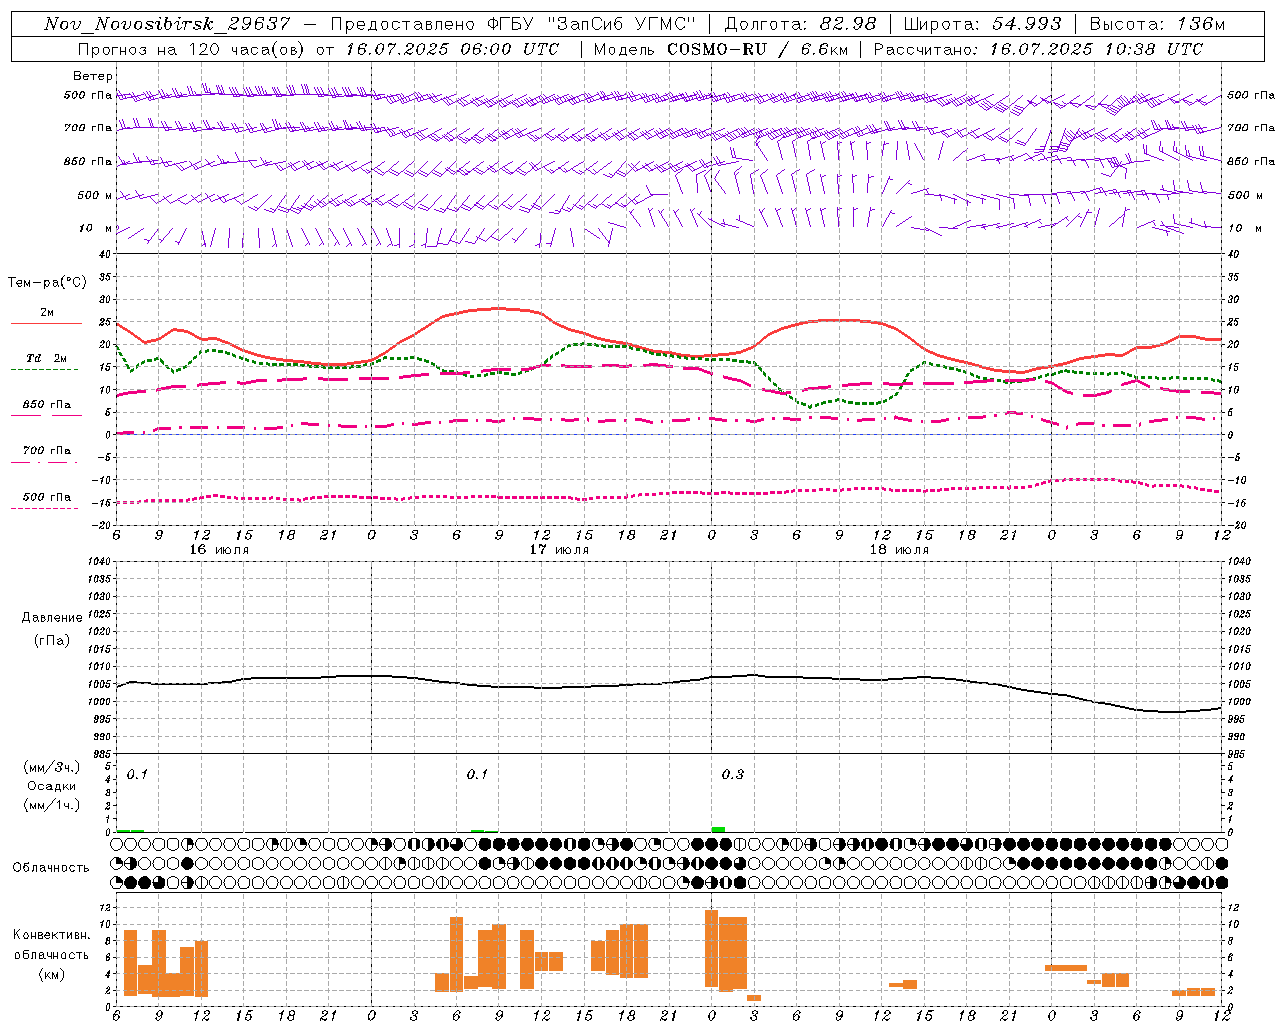1280x1024 pixels.
Task: Click the longitude value Долгота: 82.98
Action: click(x=800, y=24)
